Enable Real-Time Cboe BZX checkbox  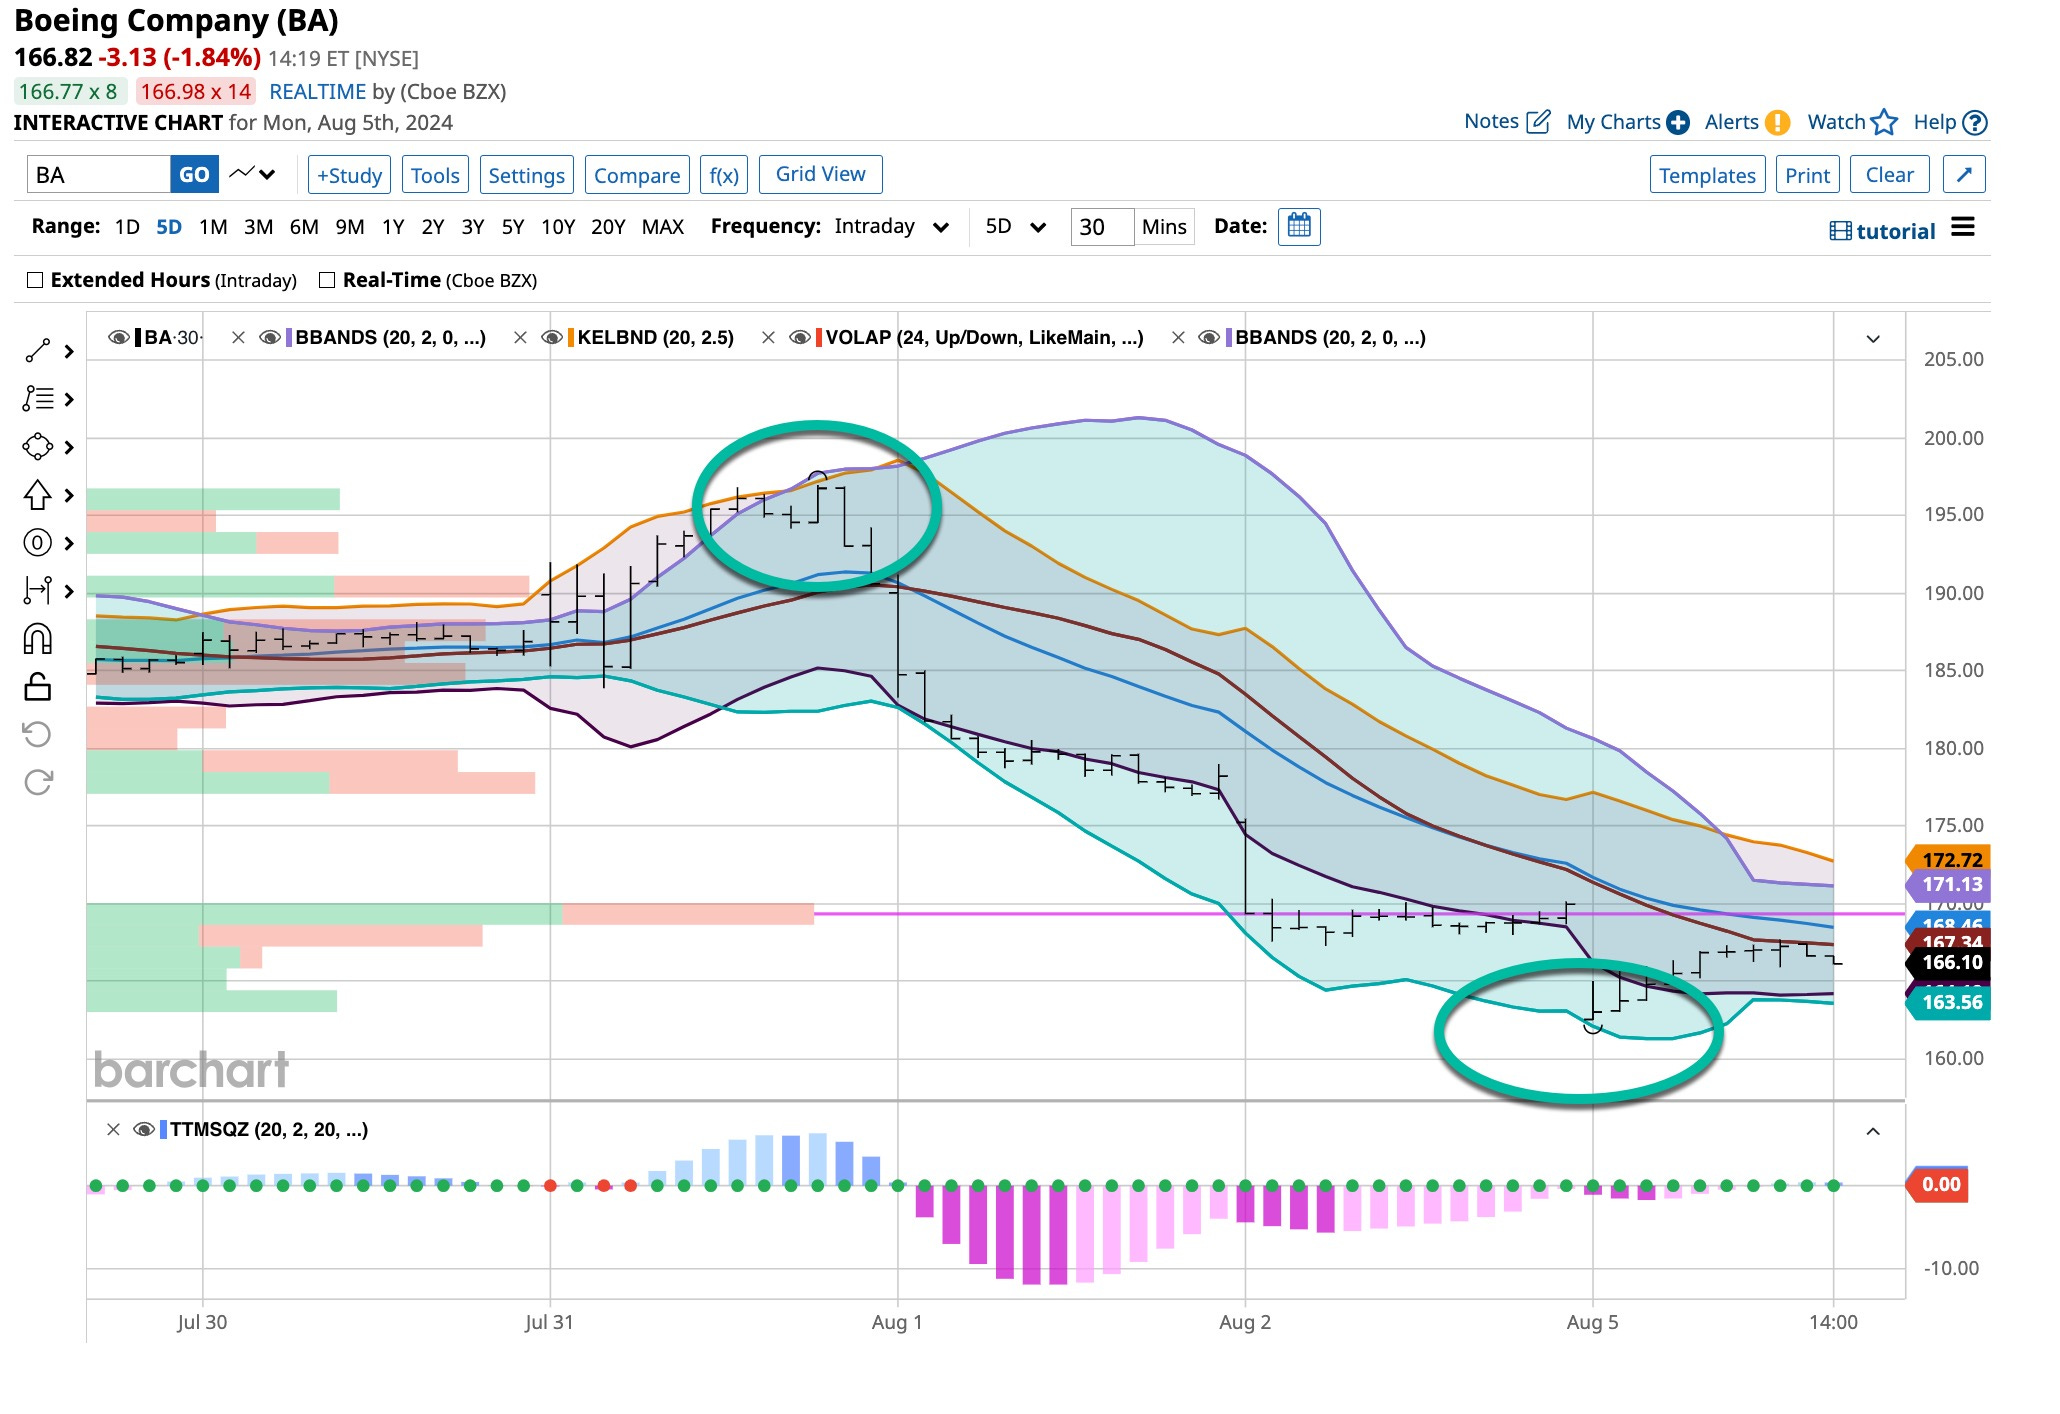327,280
